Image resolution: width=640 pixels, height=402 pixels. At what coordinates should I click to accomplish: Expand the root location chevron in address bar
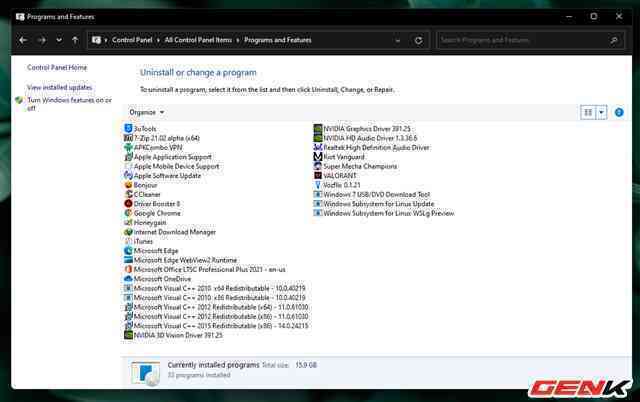tap(106, 40)
